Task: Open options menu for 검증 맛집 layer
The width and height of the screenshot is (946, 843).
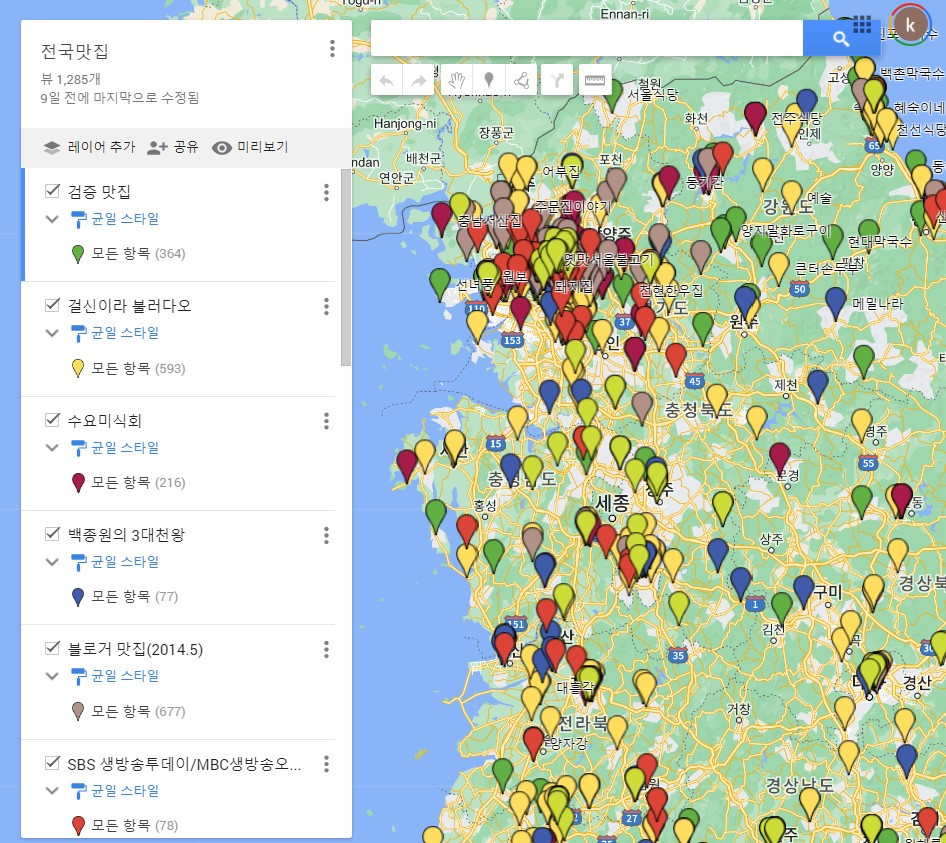Action: [326, 192]
